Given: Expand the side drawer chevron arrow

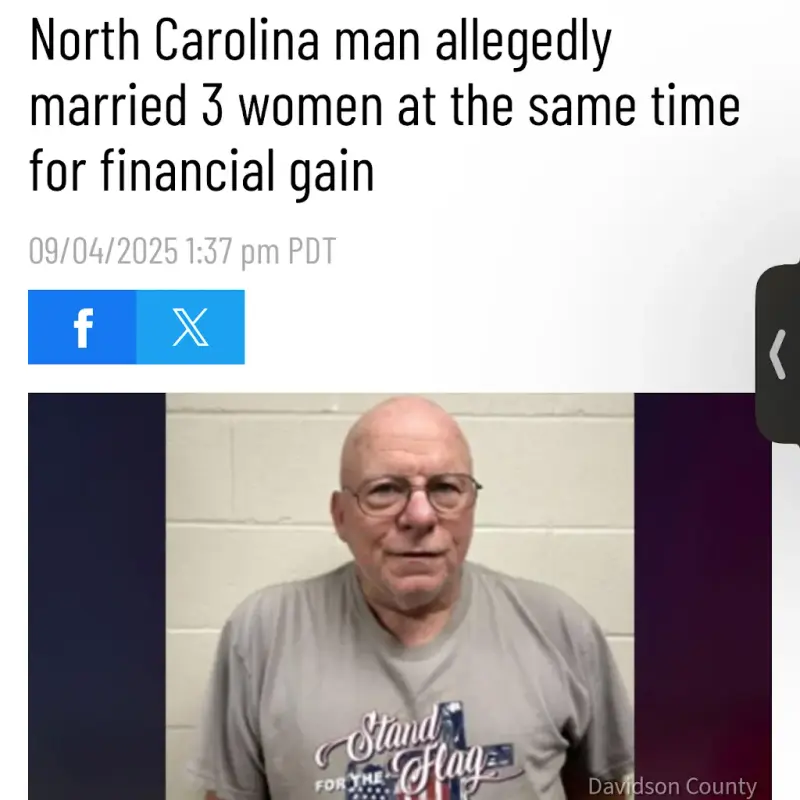Looking at the screenshot, I should (778, 354).
